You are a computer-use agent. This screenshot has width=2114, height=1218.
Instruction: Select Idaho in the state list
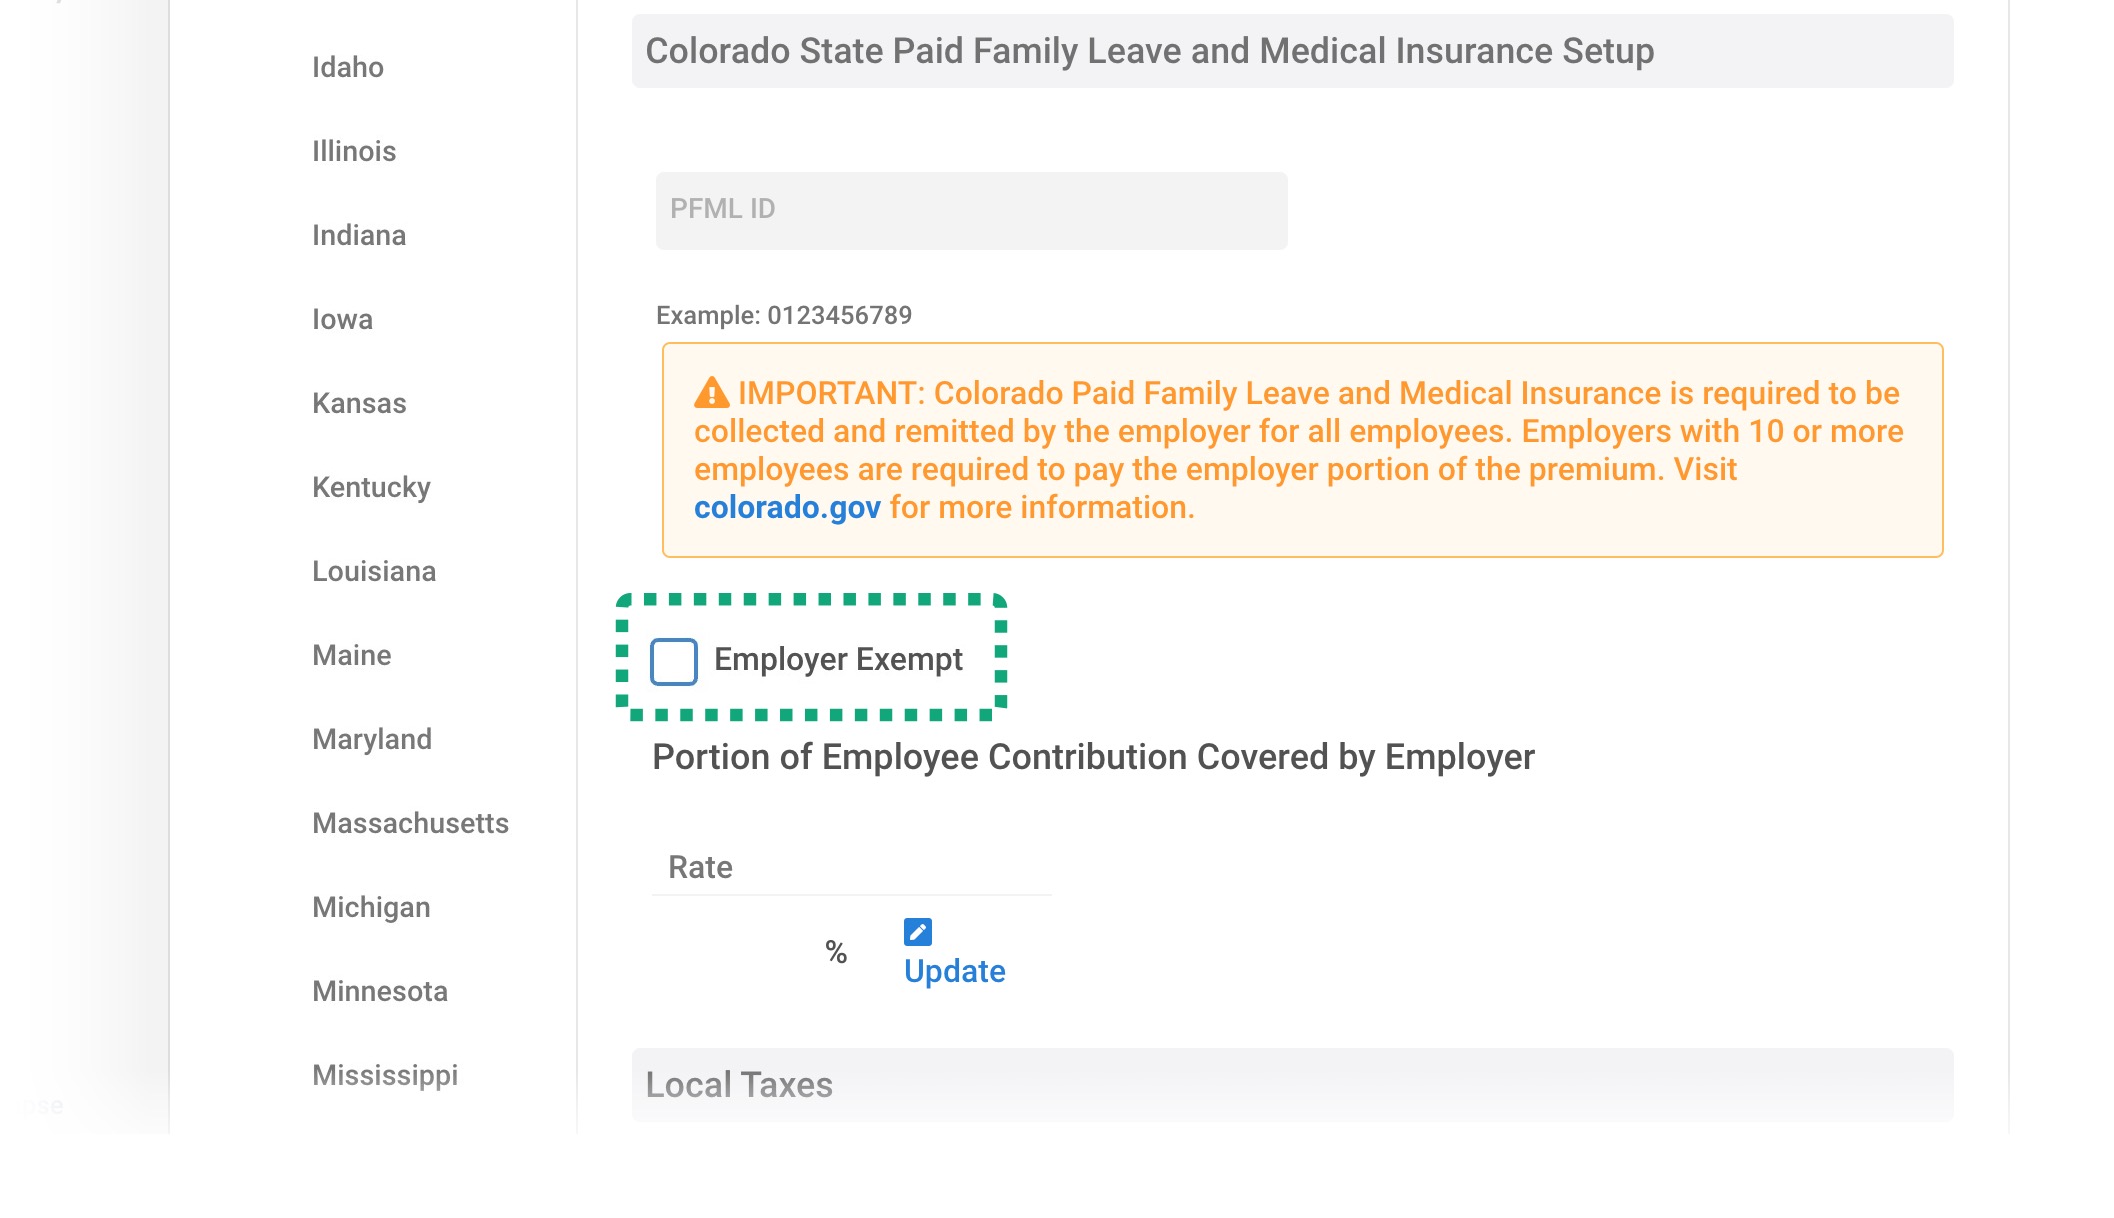tap(348, 67)
